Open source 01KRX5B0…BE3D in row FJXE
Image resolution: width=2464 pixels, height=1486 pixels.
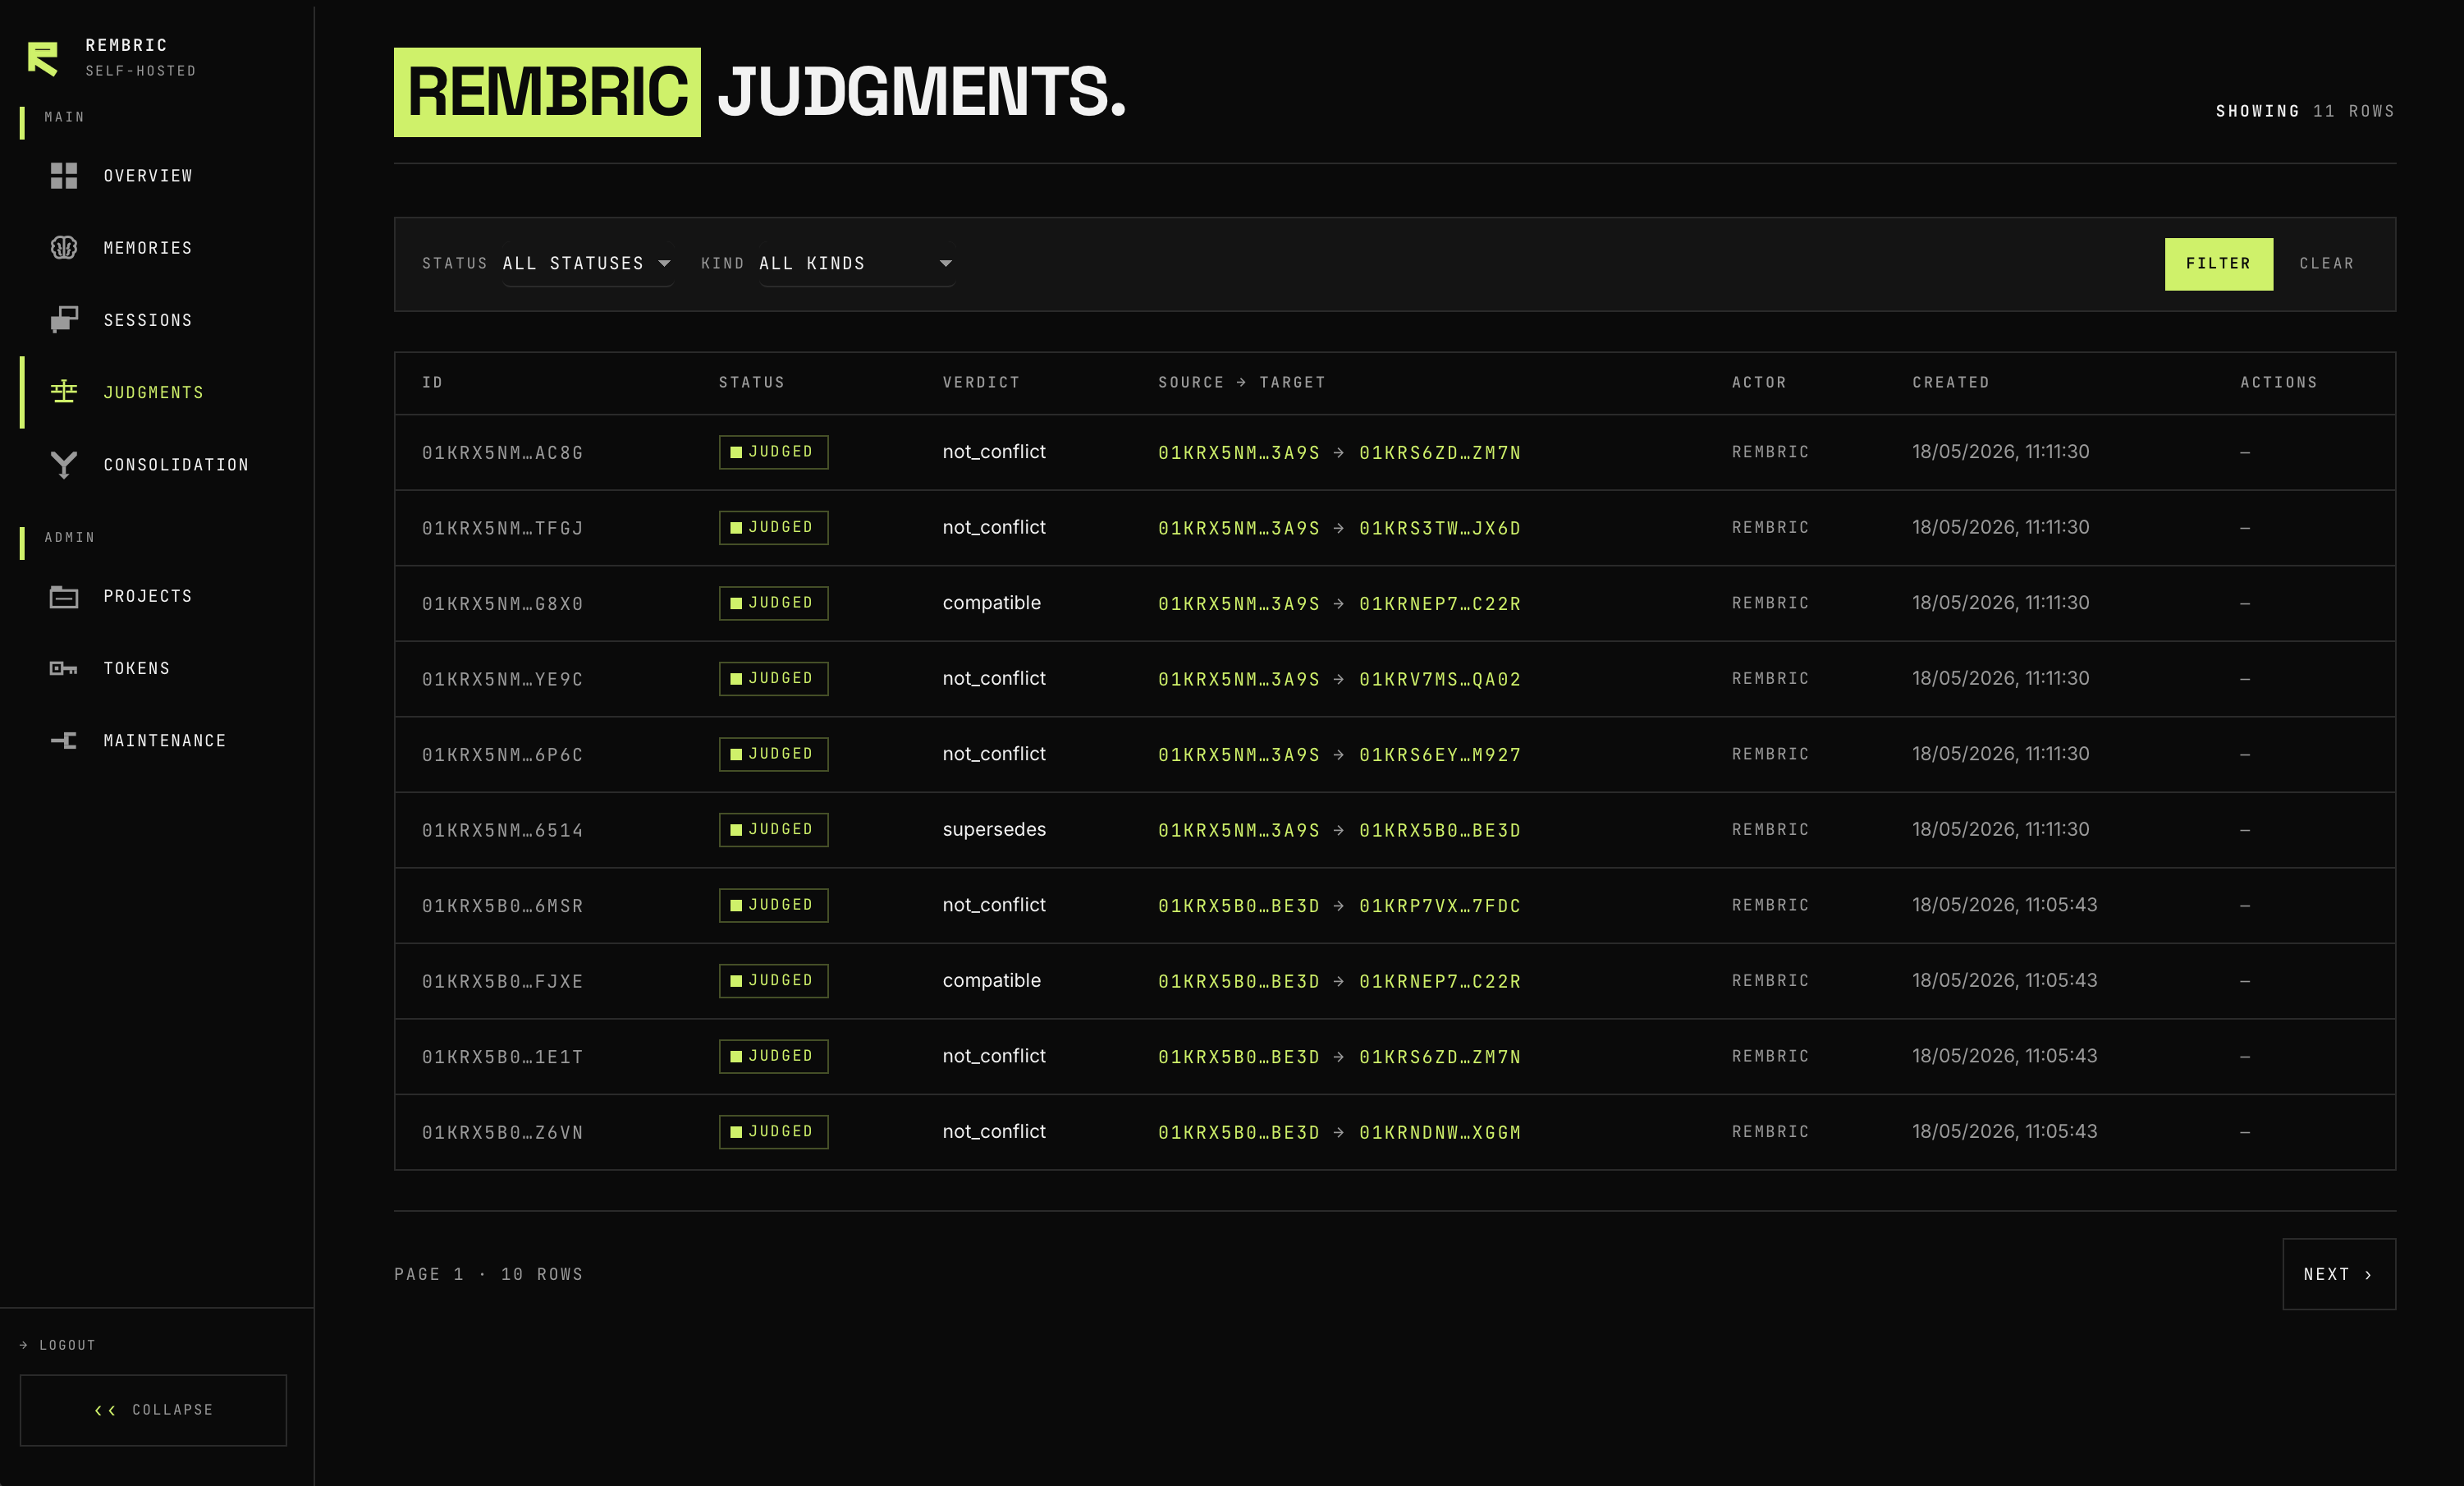(1239, 981)
